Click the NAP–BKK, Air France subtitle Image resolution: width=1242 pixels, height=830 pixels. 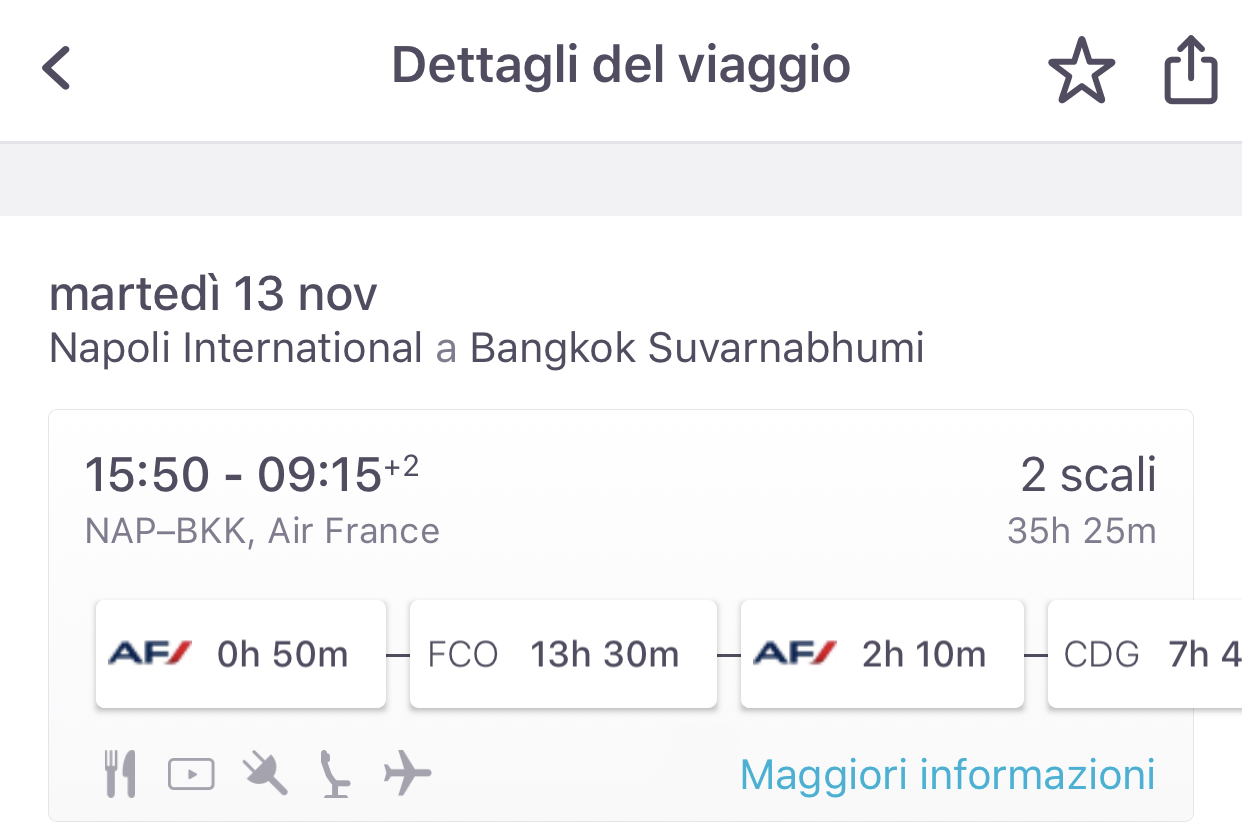coord(262,530)
